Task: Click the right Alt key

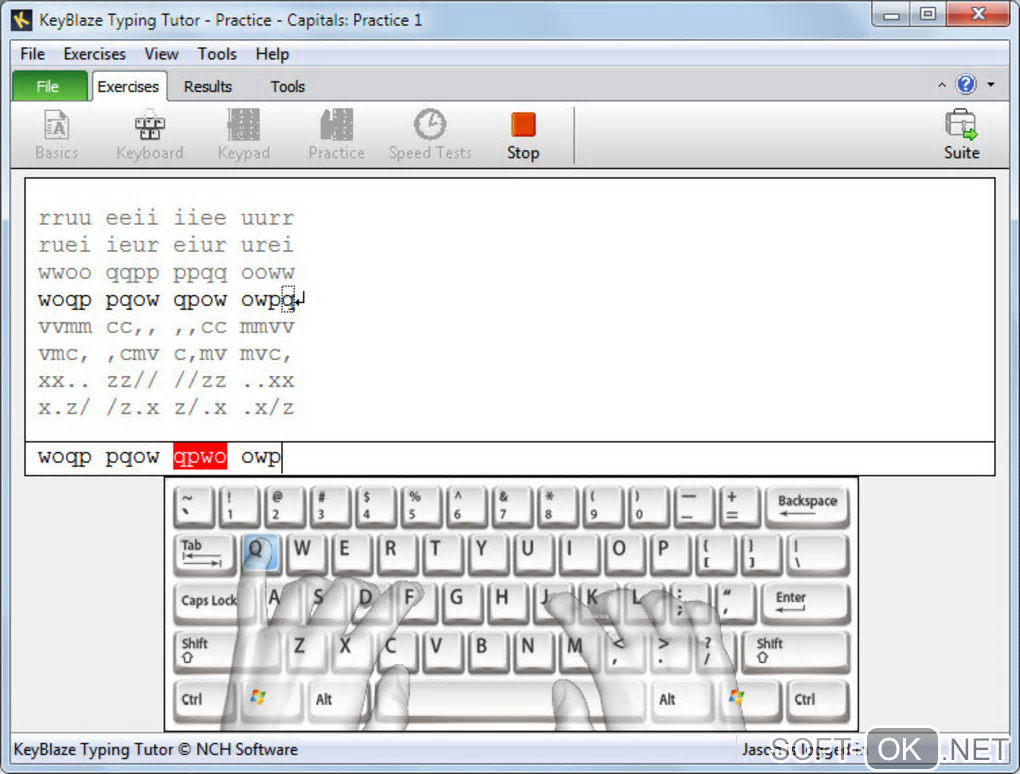Action: click(680, 700)
